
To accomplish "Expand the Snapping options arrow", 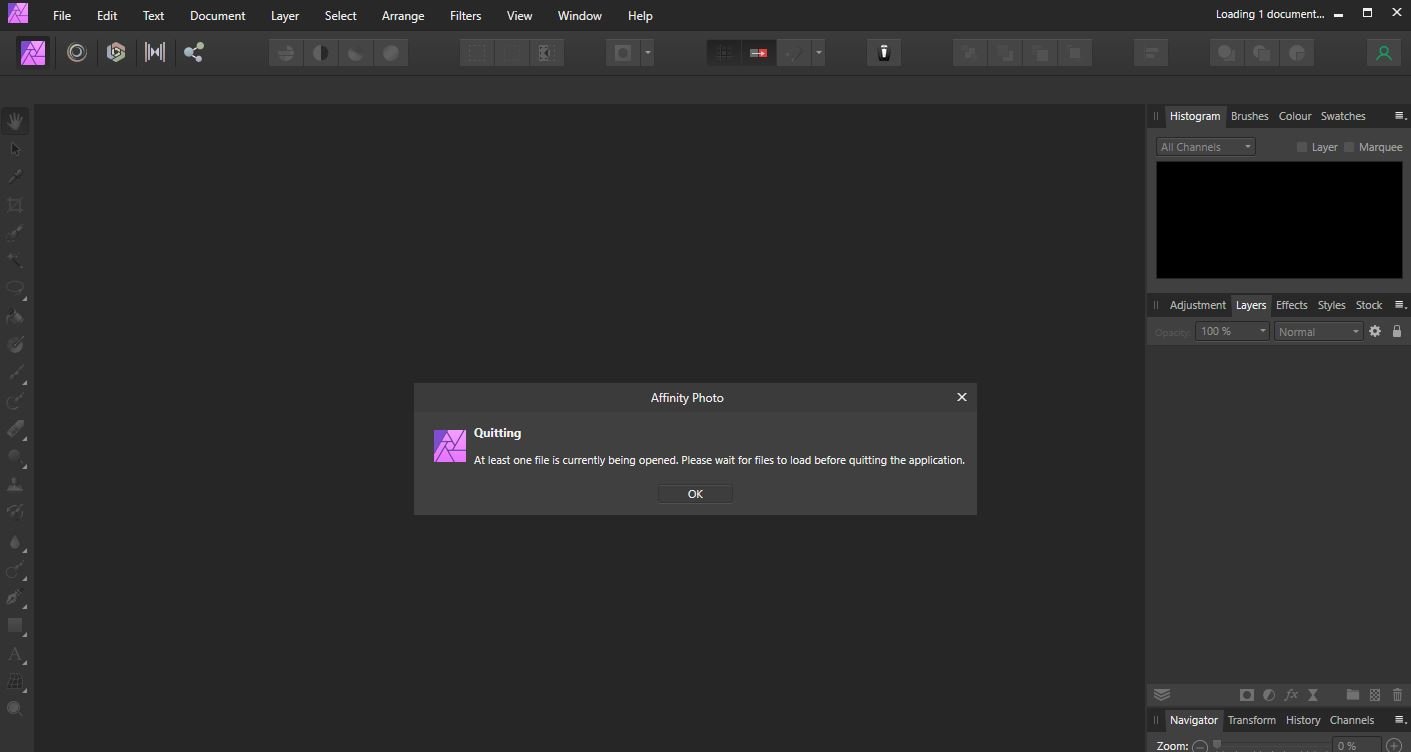I will point(819,53).
